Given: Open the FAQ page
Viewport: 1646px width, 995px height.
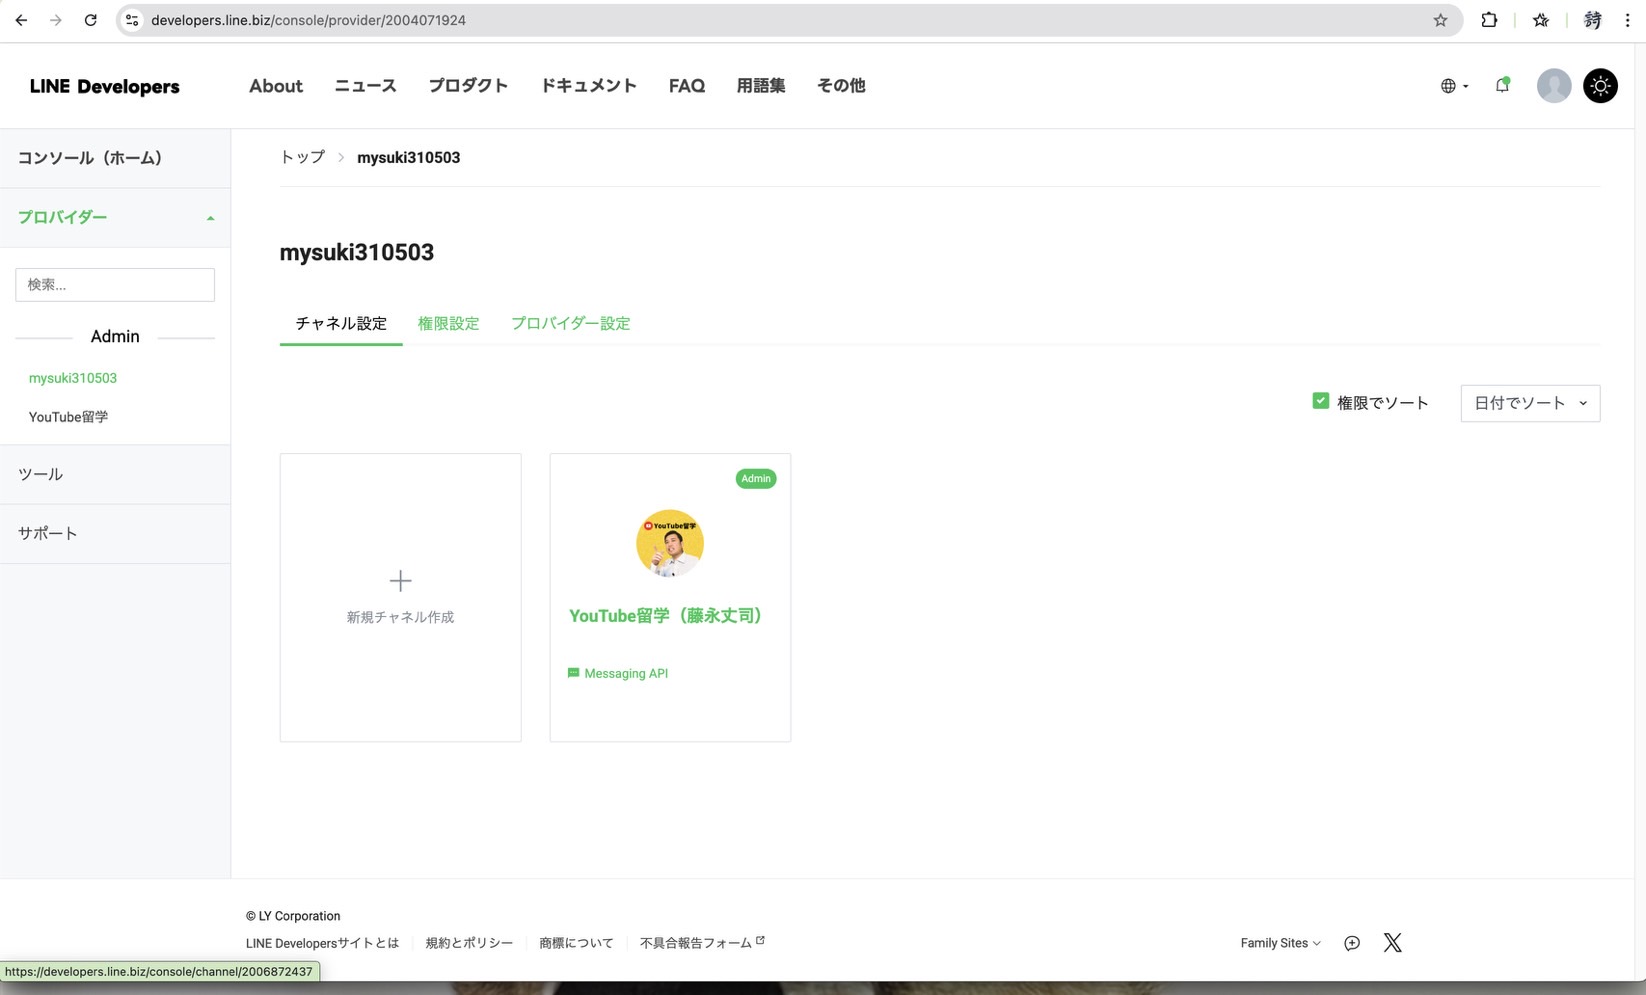Looking at the screenshot, I should pyautogui.click(x=687, y=86).
